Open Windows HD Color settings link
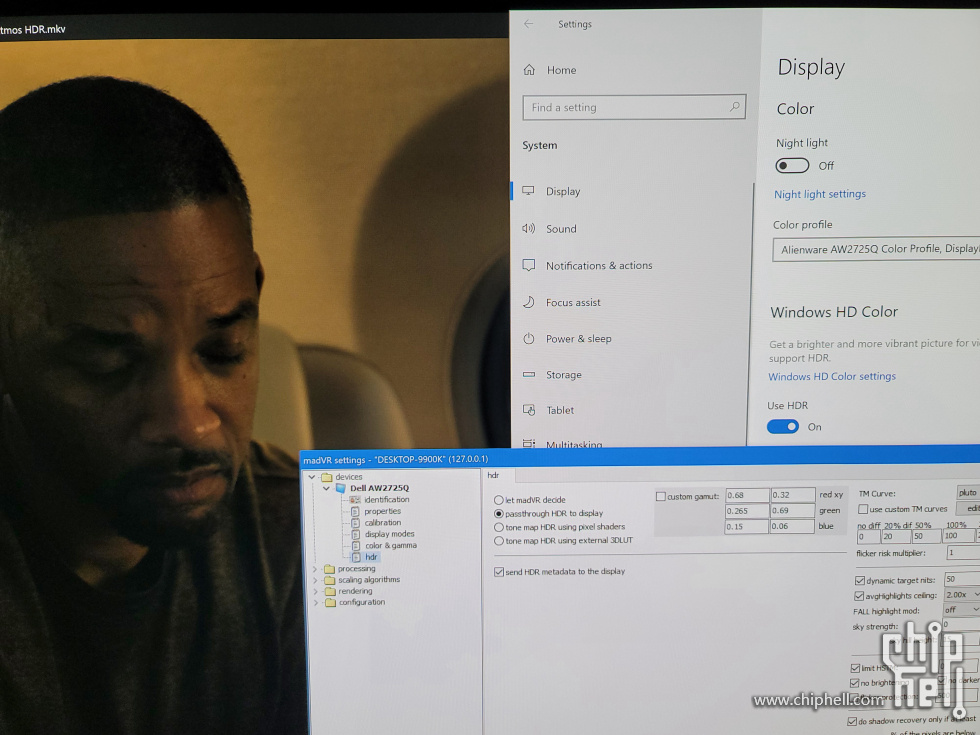This screenshot has width=980, height=735. (832, 376)
